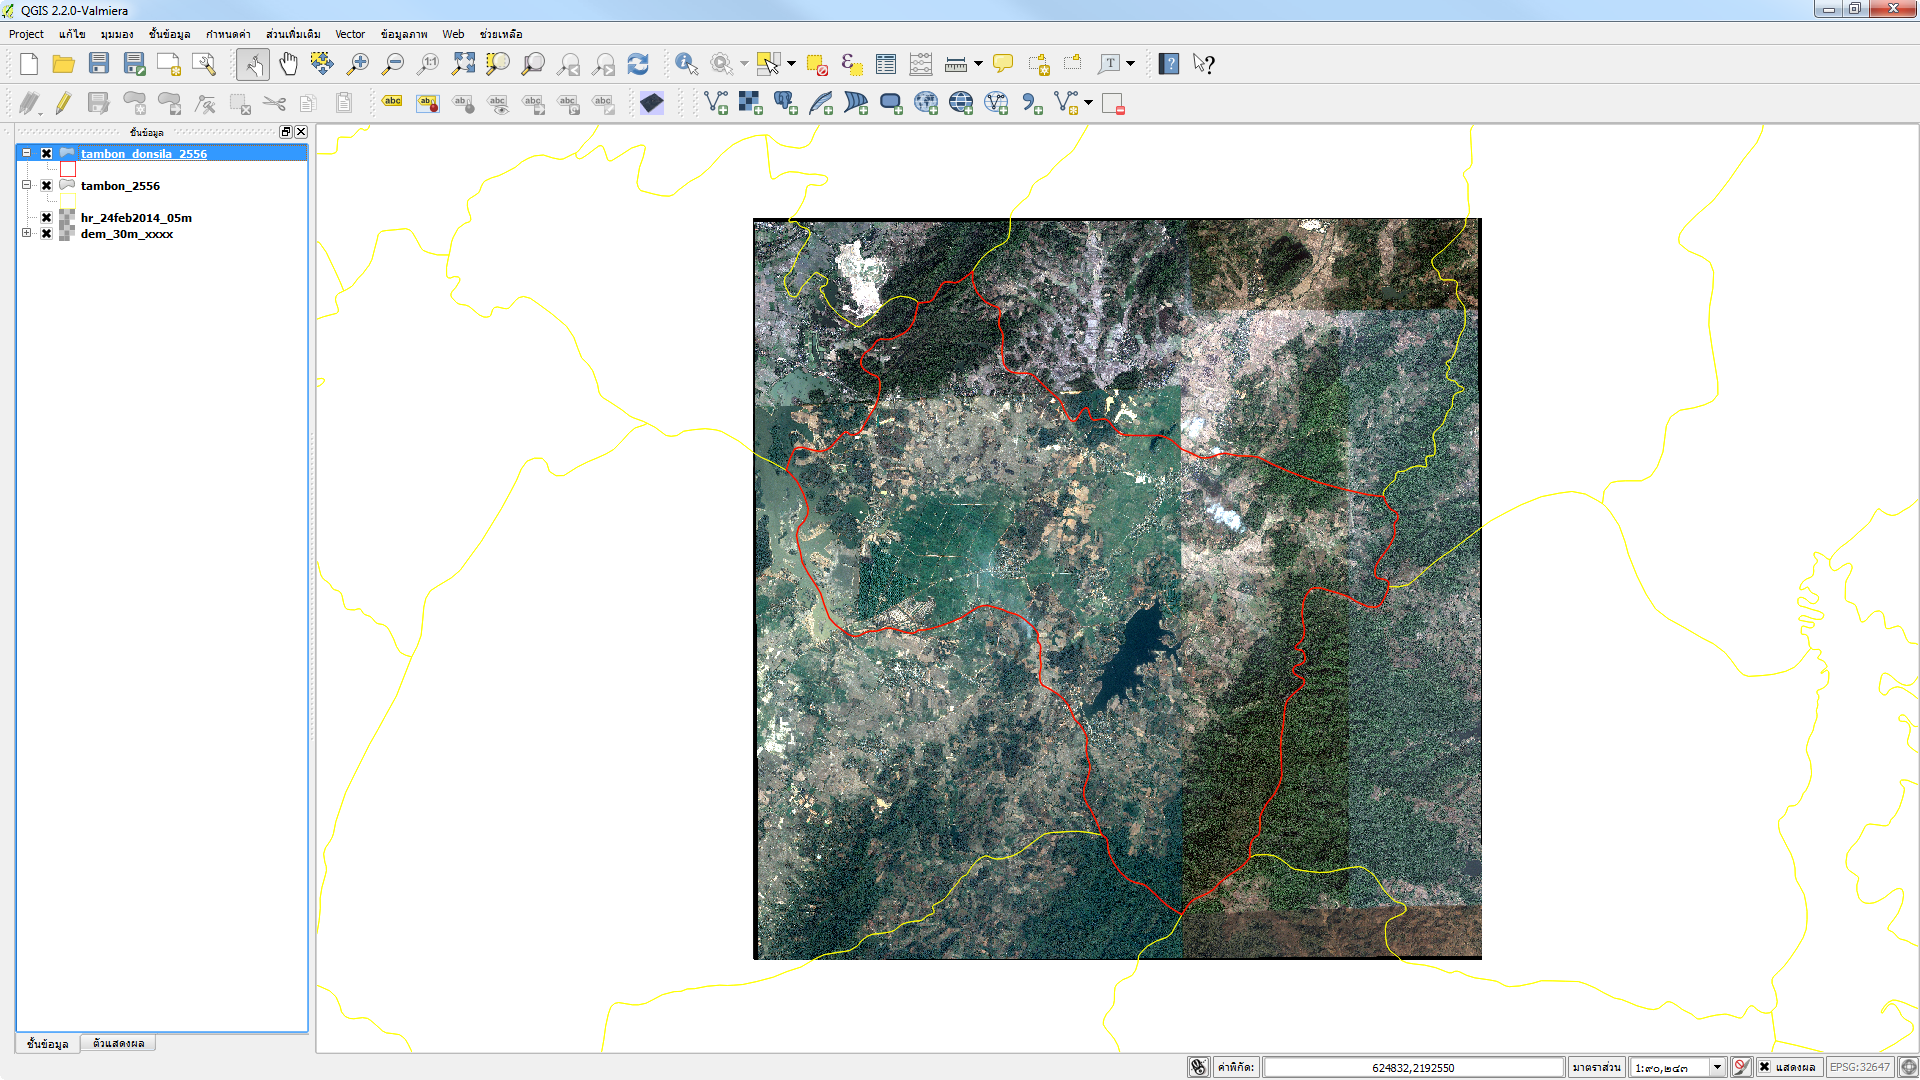
Task: Open the composer manager icon
Action: pos(204,64)
